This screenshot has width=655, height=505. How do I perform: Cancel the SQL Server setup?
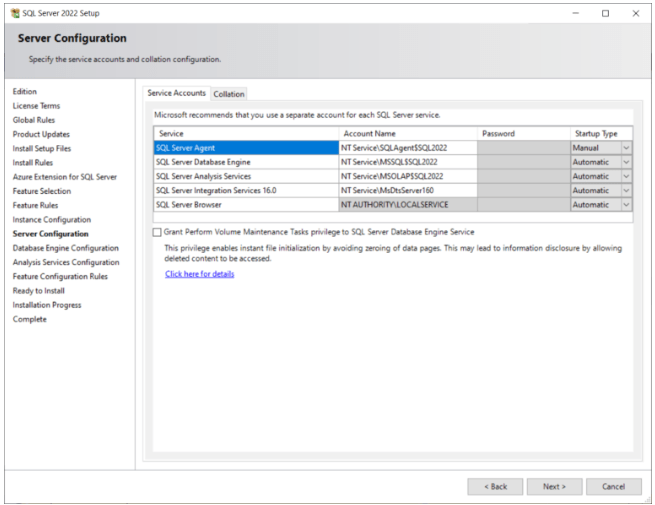point(613,486)
